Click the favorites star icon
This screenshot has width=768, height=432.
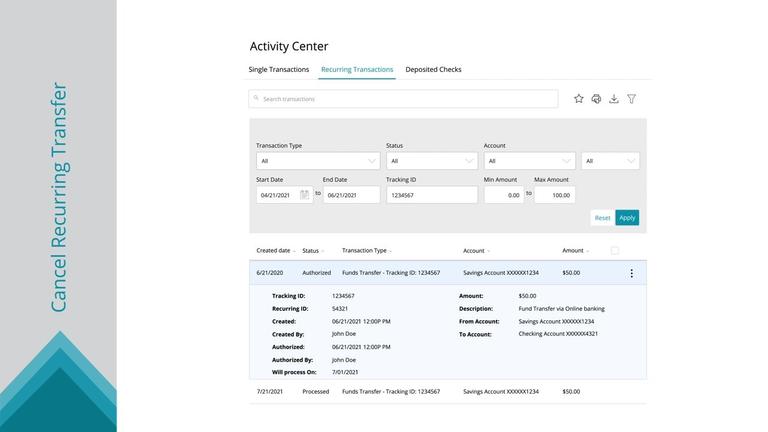[x=578, y=98]
